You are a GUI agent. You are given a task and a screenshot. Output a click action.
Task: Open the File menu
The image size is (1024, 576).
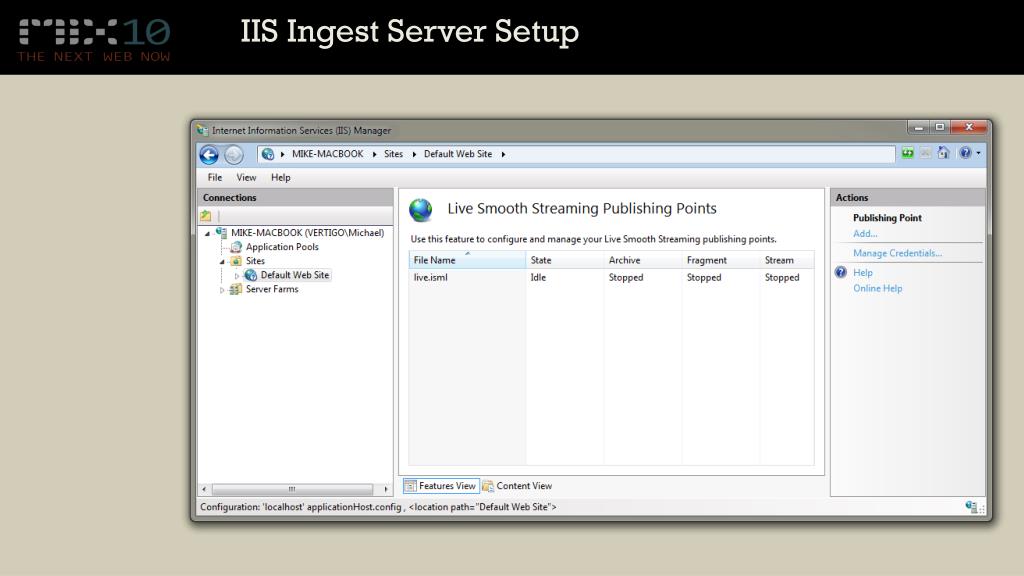click(x=215, y=178)
